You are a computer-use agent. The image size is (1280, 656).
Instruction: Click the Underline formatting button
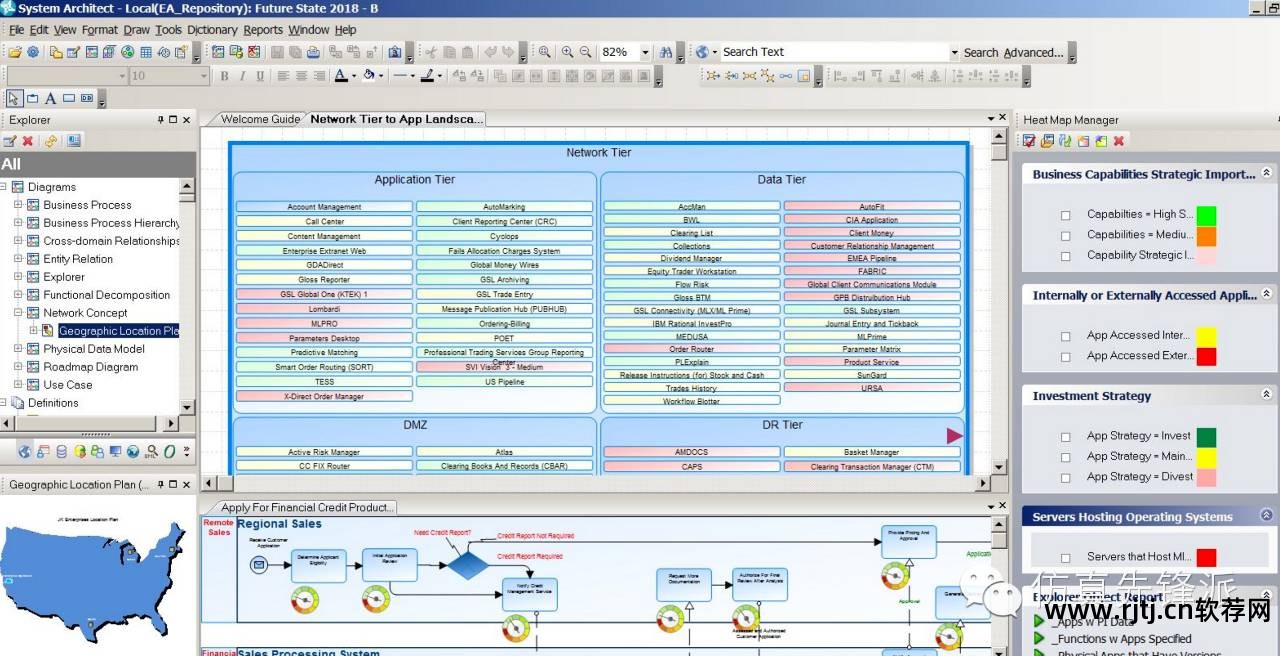[260, 75]
